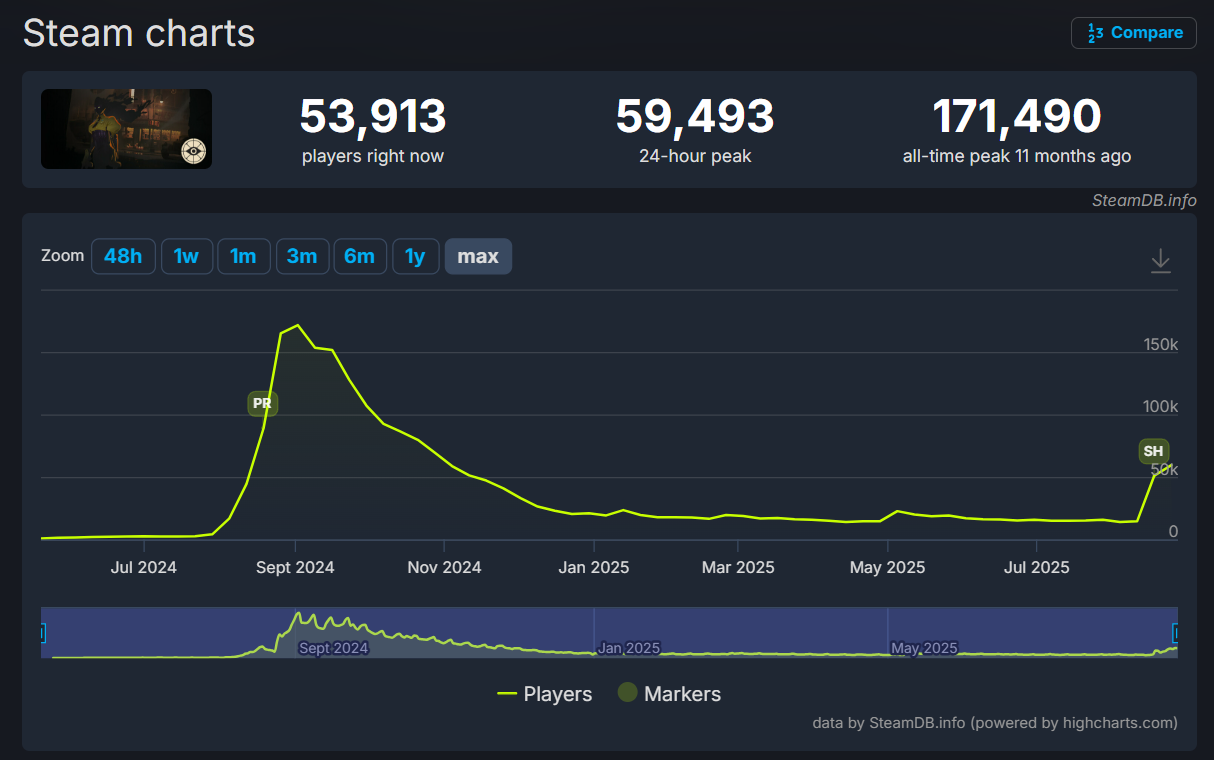
Task: Grab the left navigator range handle
Action: tap(42, 633)
